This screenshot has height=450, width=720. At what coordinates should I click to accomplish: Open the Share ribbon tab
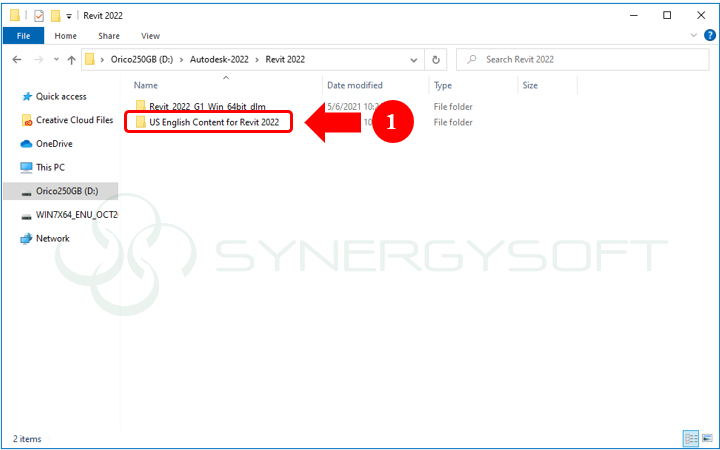coord(109,36)
